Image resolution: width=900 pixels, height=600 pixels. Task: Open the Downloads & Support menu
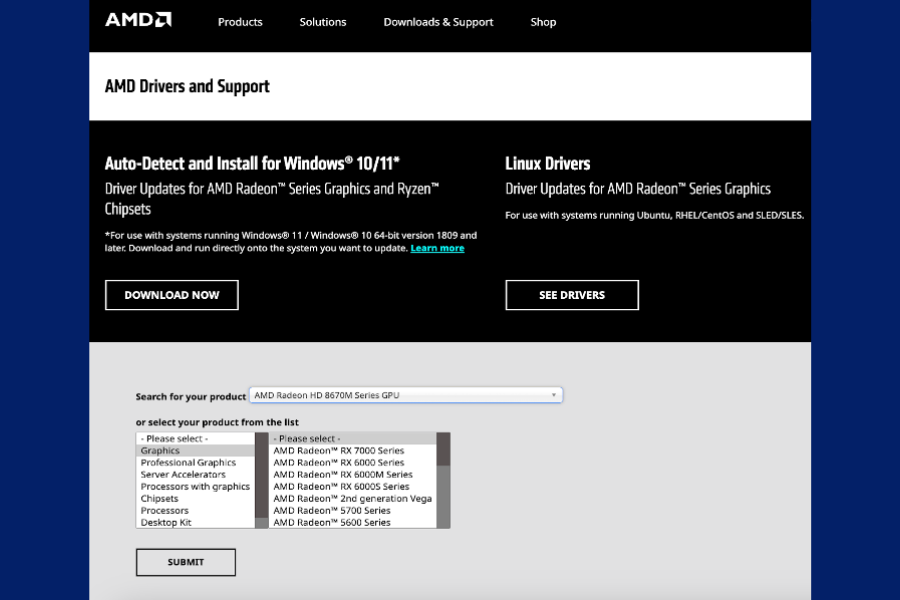(x=438, y=22)
